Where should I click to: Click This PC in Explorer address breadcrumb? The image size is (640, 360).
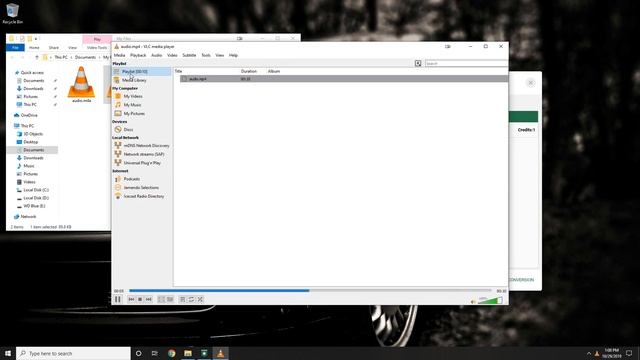61,57
